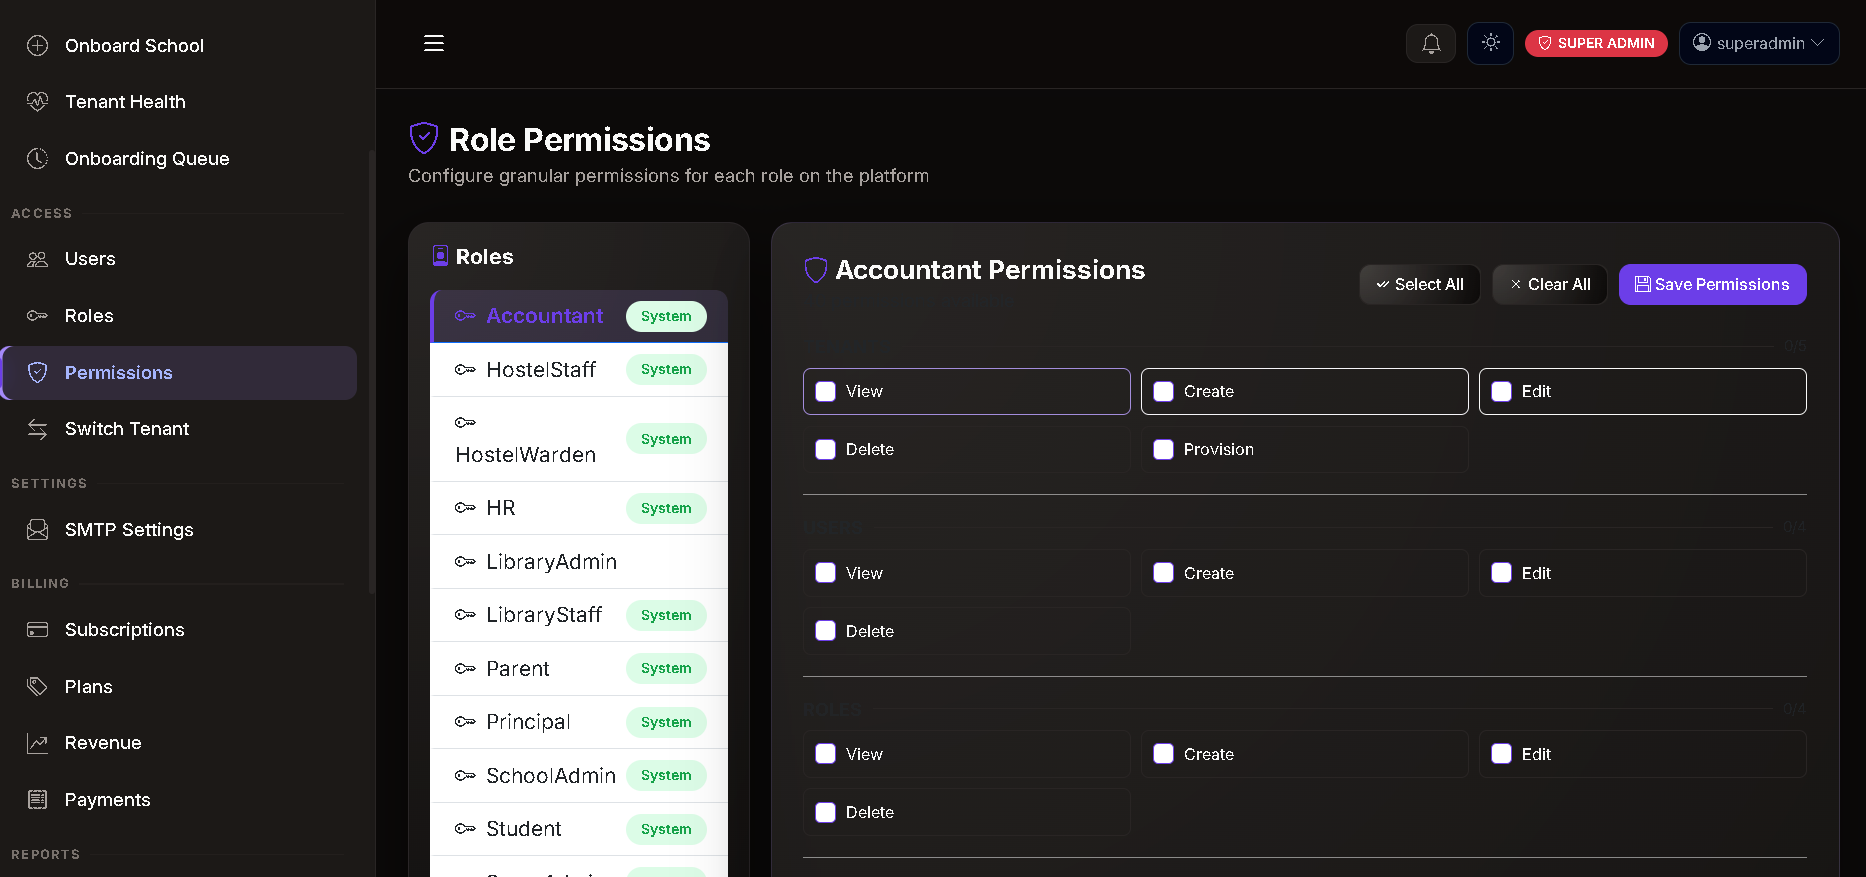This screenshot has height=877, width=1866.
Task: Click the Users people icon in sidebar
Action: point(37,259)
